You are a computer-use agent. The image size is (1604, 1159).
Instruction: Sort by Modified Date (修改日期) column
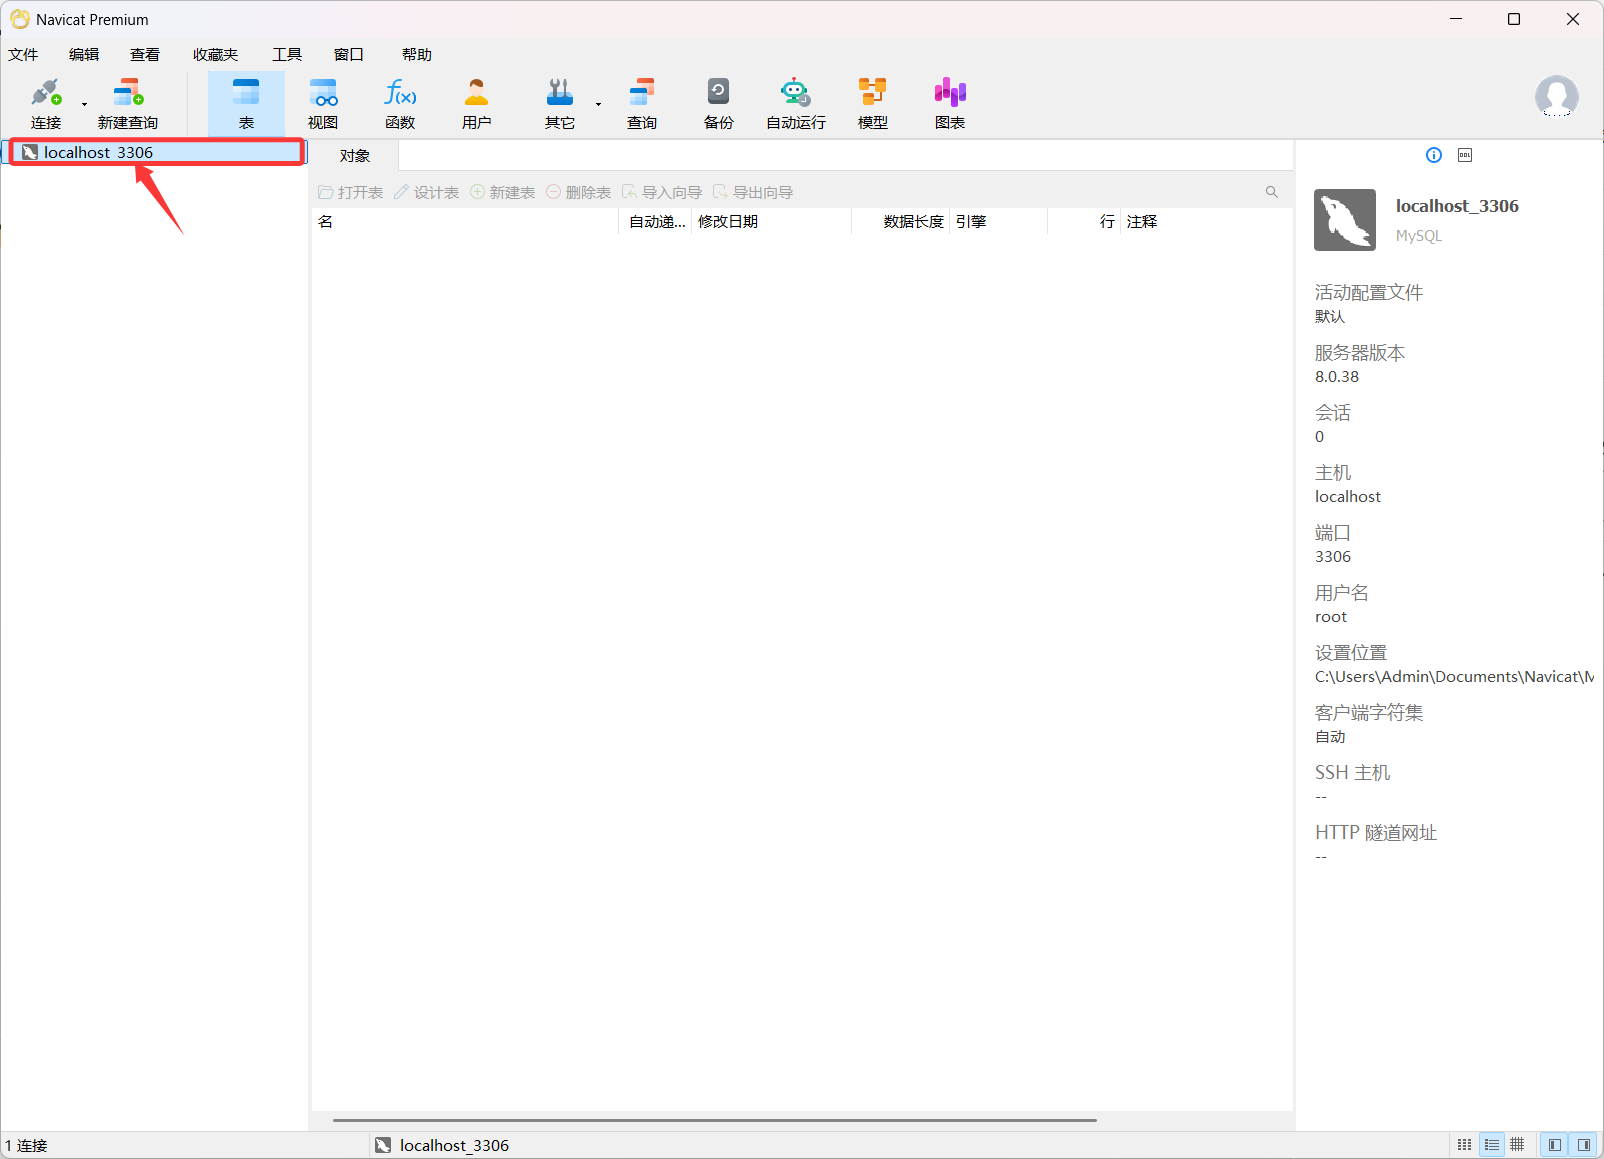(x=771, y=222)
